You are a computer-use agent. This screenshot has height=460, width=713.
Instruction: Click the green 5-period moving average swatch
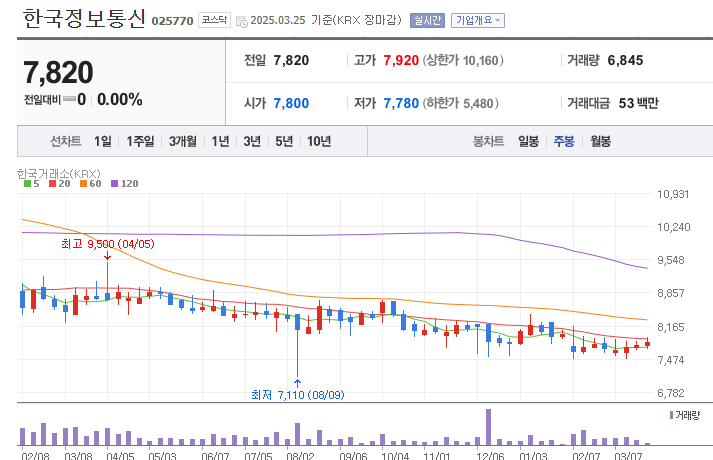(27, 184)
